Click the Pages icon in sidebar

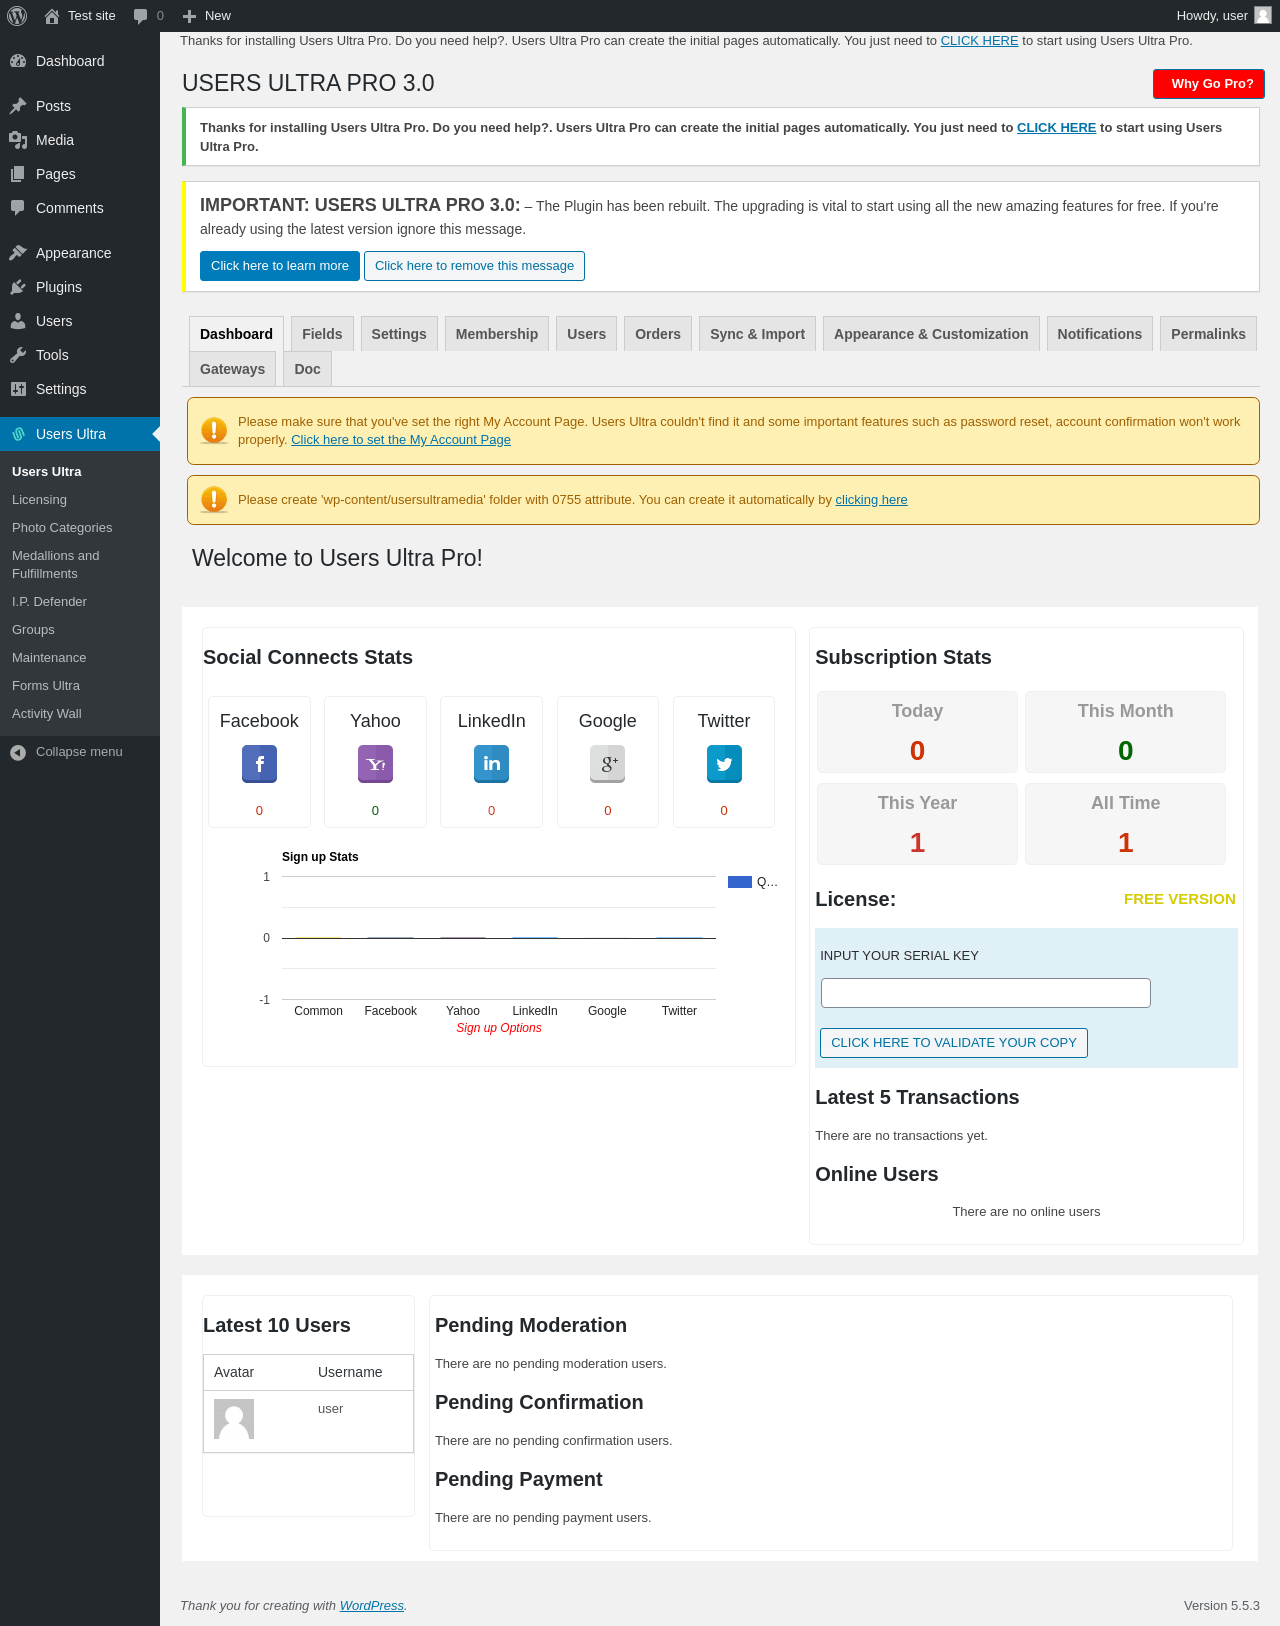(18, 174)
